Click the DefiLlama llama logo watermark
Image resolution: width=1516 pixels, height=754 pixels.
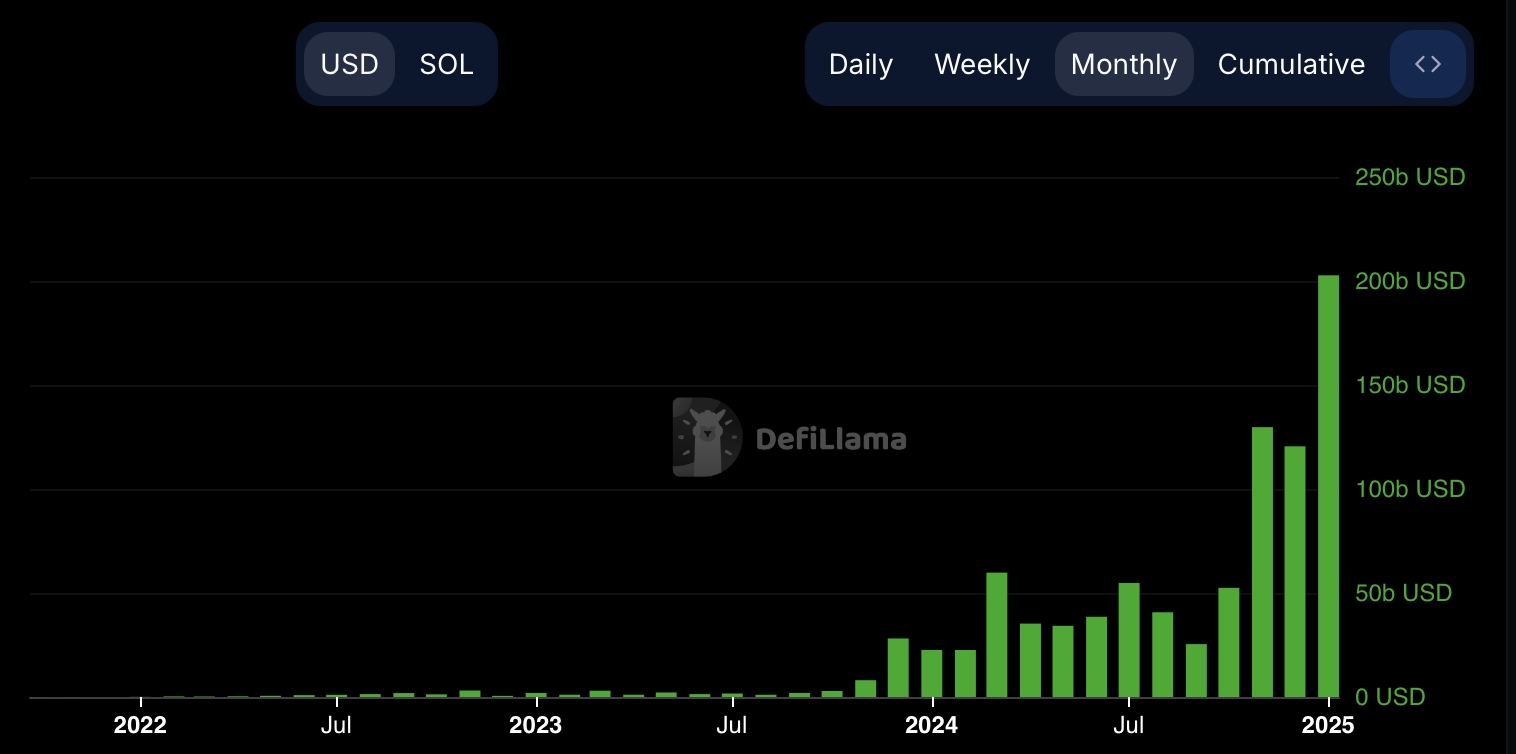708,437
